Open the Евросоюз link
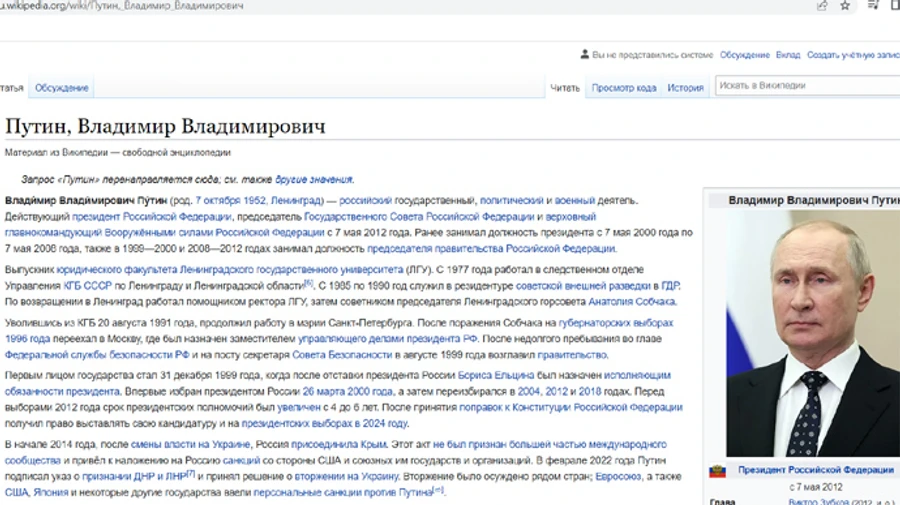The width and height of the screenshot is (900, 505). (x=618, y=477)
